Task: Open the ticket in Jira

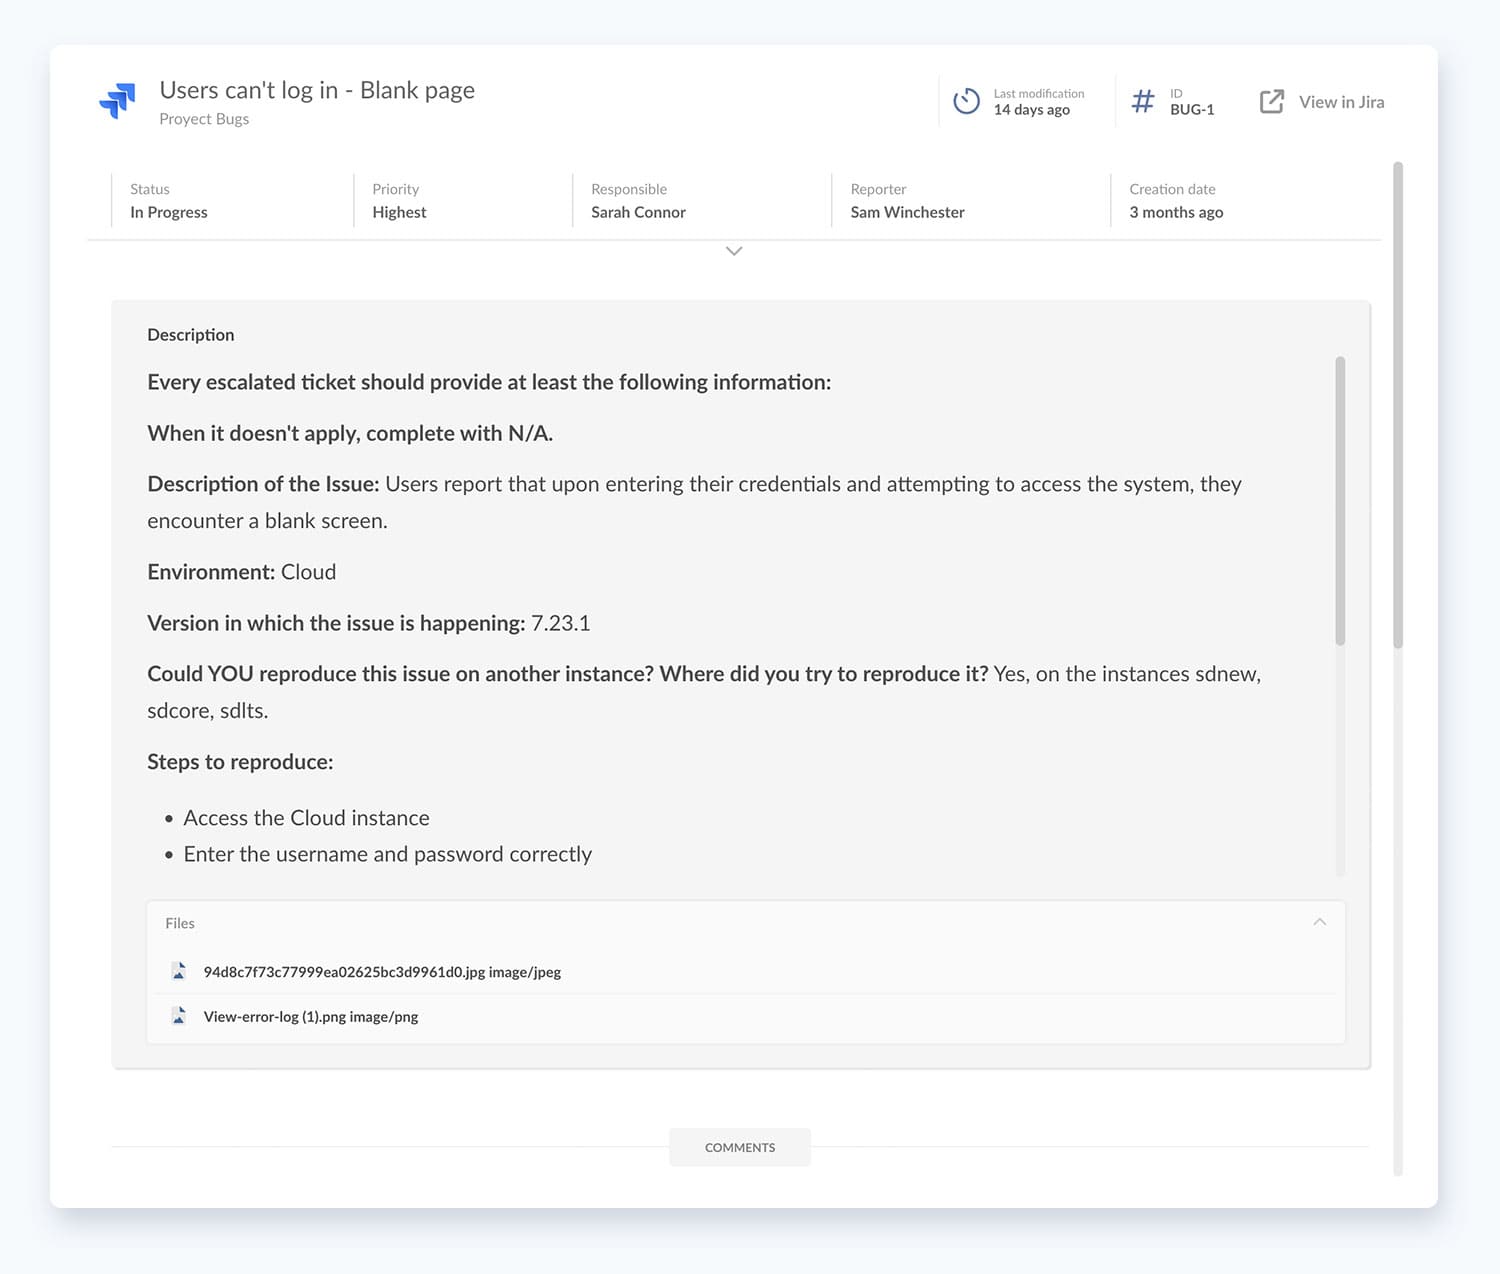Action: coord(1340,101)
